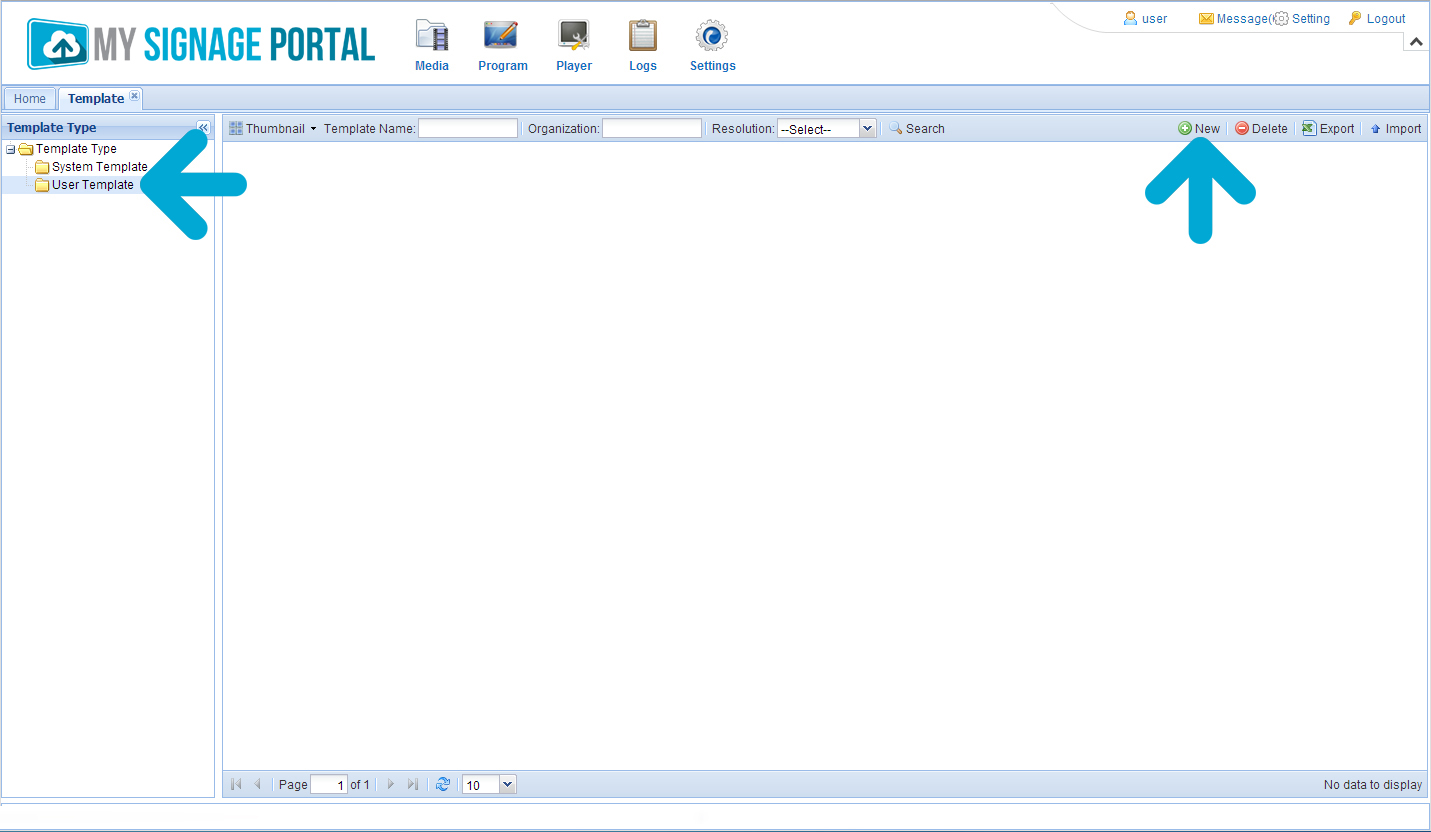Collapse the Template Type side panel
Viewport: 1431px width, 832px height.
[203, 128]
